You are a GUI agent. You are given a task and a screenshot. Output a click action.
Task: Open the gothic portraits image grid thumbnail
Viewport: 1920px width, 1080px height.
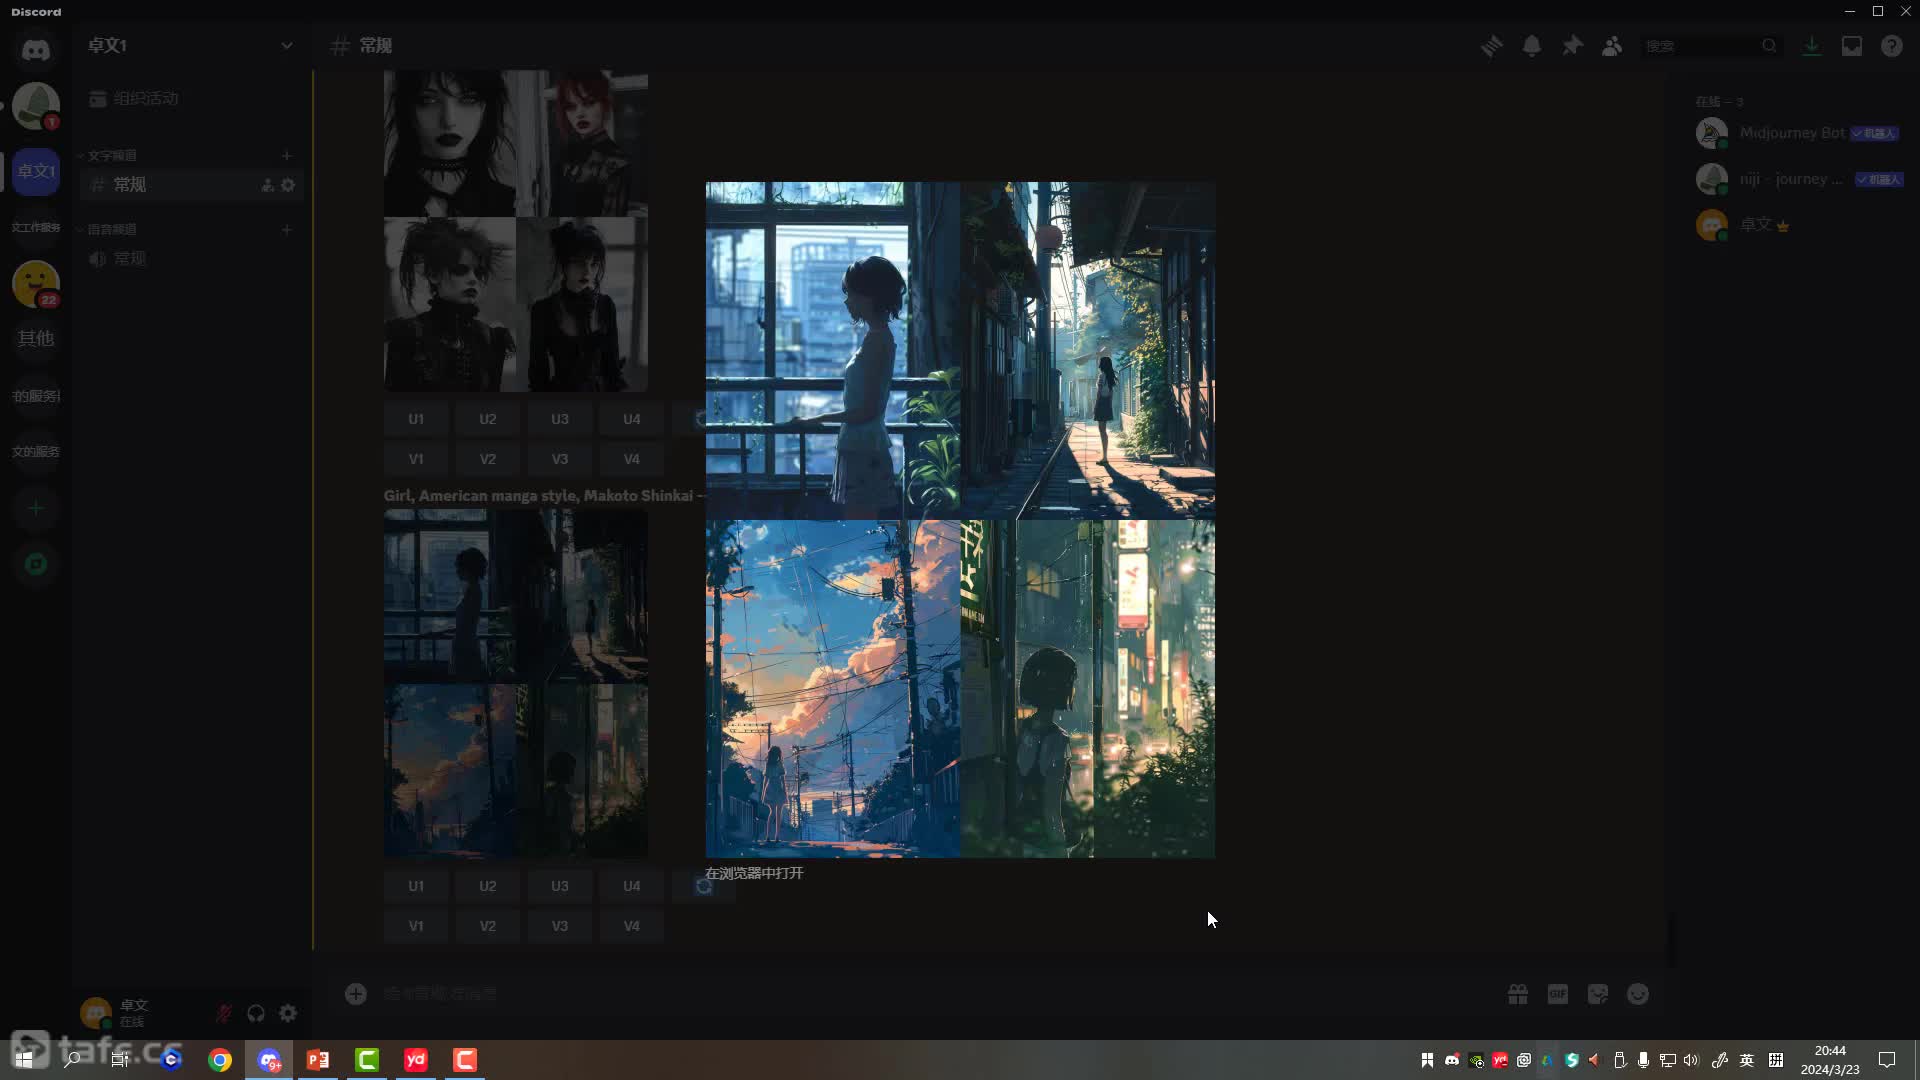coord(516,230)
